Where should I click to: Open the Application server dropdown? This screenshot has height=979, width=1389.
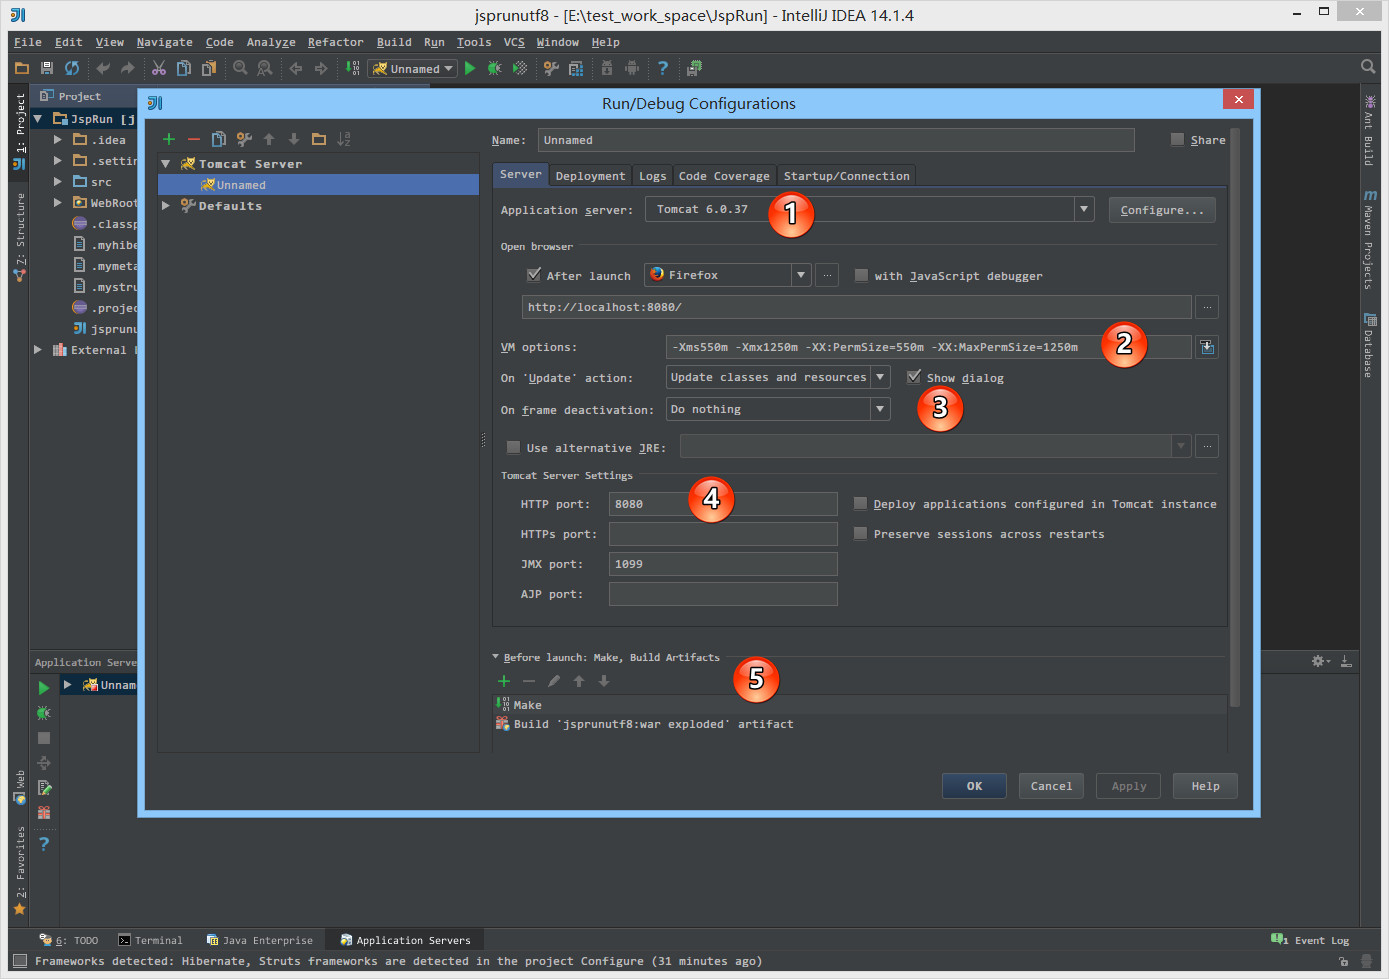pyautogui.click(x=1083, y=209)
